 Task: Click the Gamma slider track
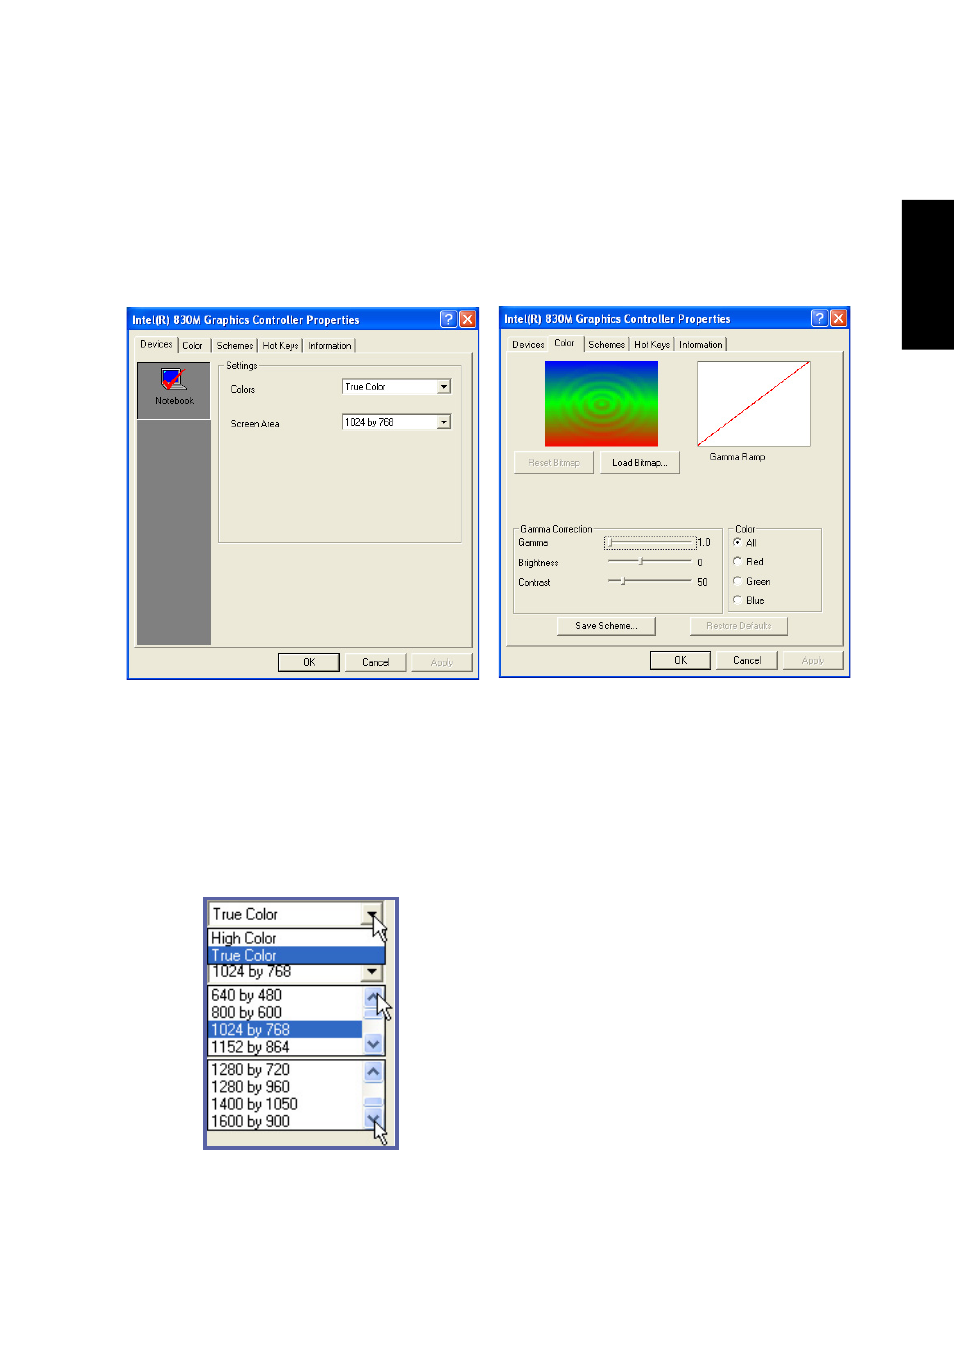[650, 542]
